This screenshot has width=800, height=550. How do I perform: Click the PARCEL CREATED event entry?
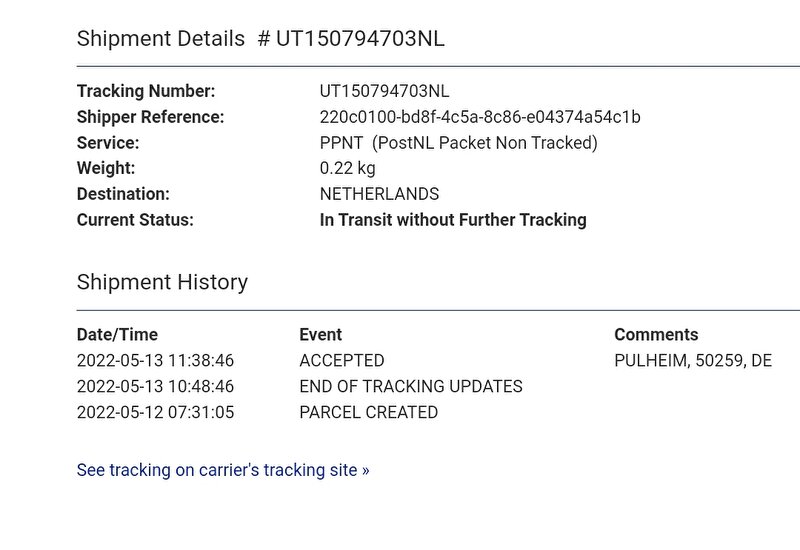(368, 412)
